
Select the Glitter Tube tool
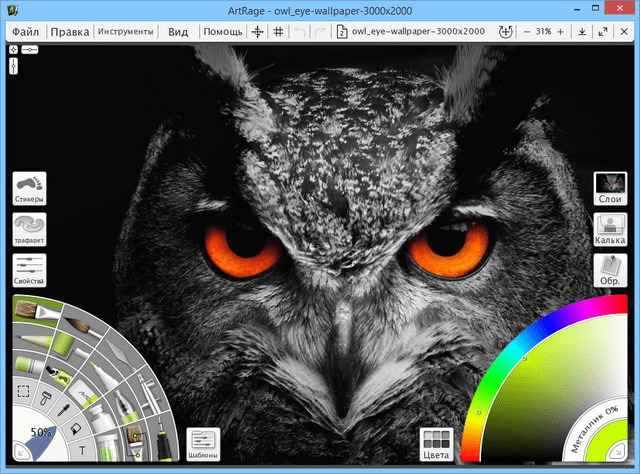coord(108,447)
